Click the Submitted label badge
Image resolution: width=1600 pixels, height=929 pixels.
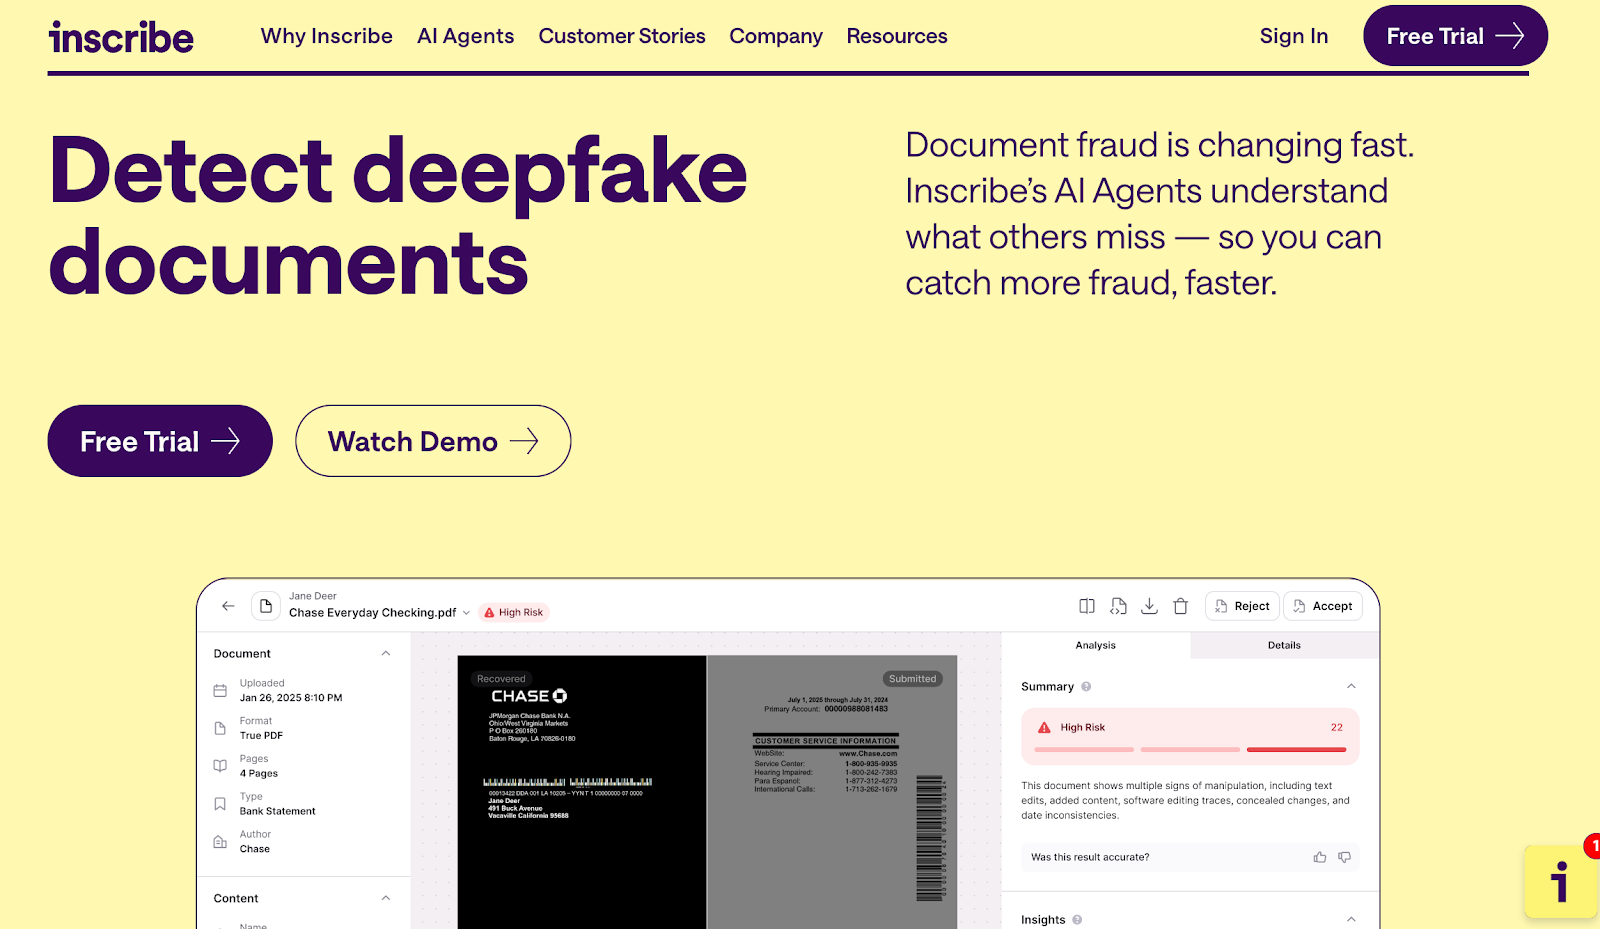coord(913,679)
